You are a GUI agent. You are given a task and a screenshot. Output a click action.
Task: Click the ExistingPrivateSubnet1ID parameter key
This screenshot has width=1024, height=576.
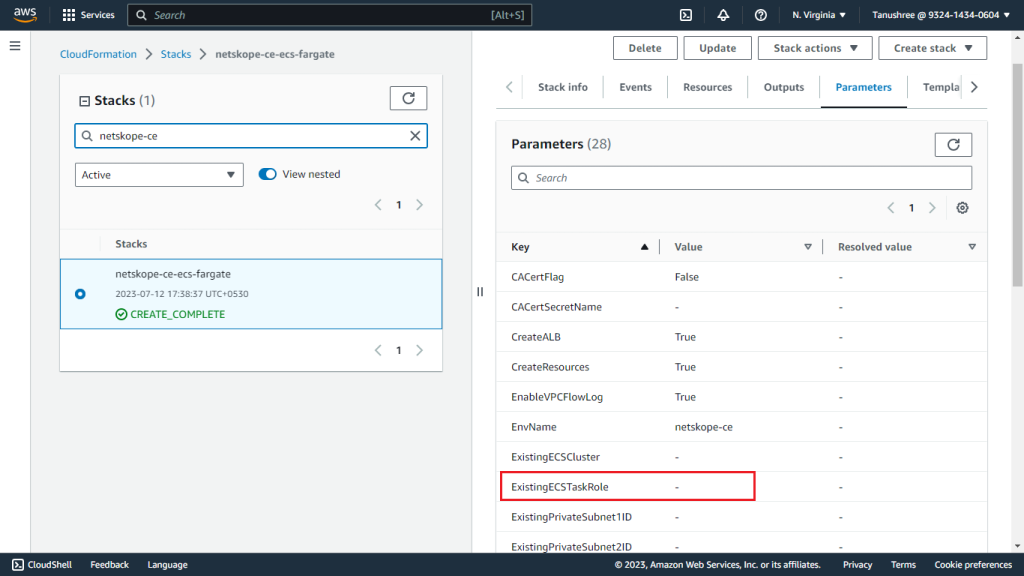(x=571, y=517)
